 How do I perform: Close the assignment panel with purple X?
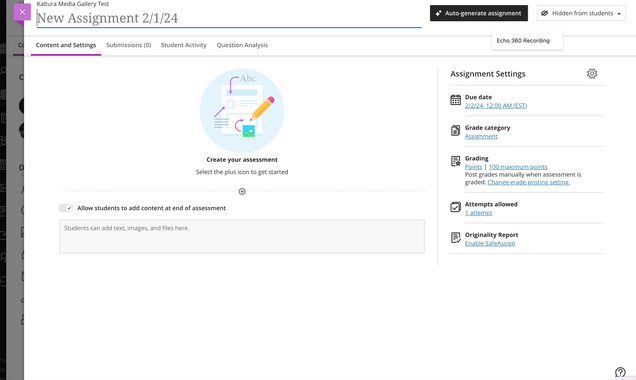pyautogui.click(x=22, y=12)
